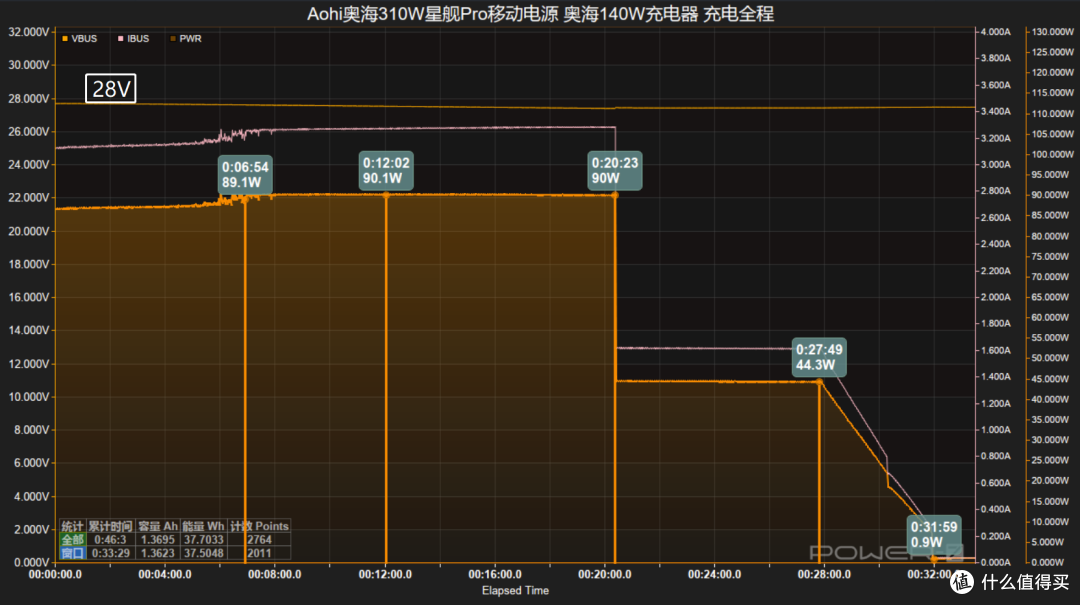The height and width of the screenshot is (605, 1080).
Task: Click the 2011 points value
Action: coord(259,553)
